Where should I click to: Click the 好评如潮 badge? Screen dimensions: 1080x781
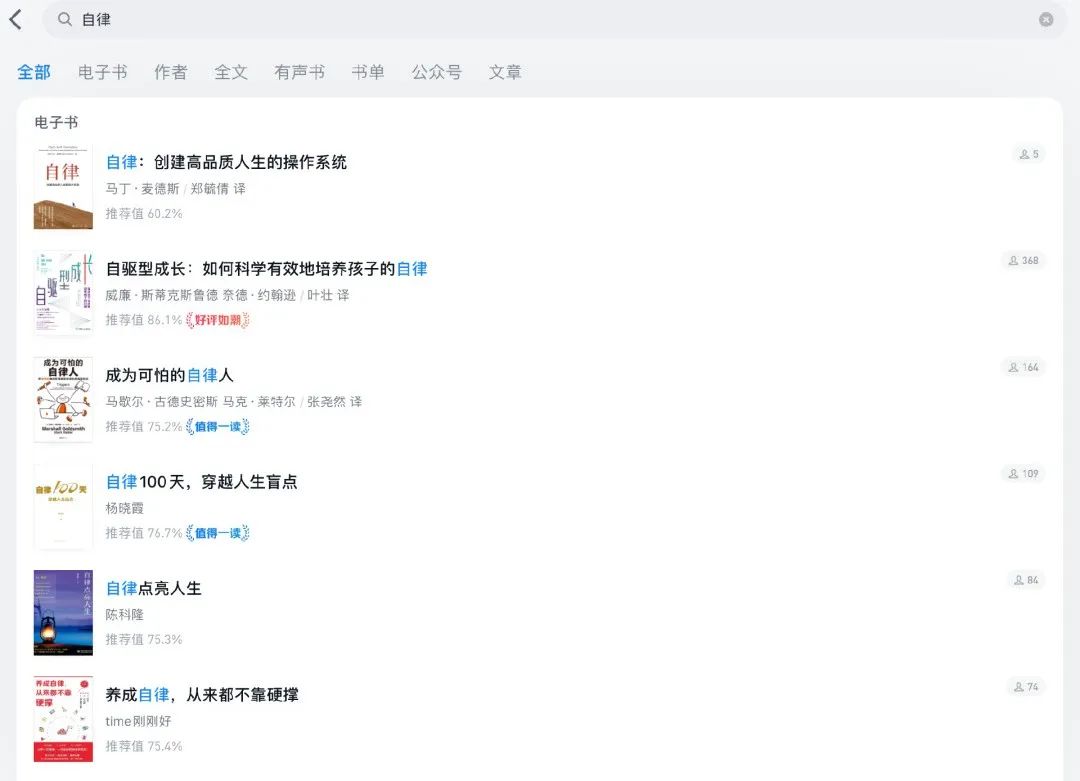[215, 320]
